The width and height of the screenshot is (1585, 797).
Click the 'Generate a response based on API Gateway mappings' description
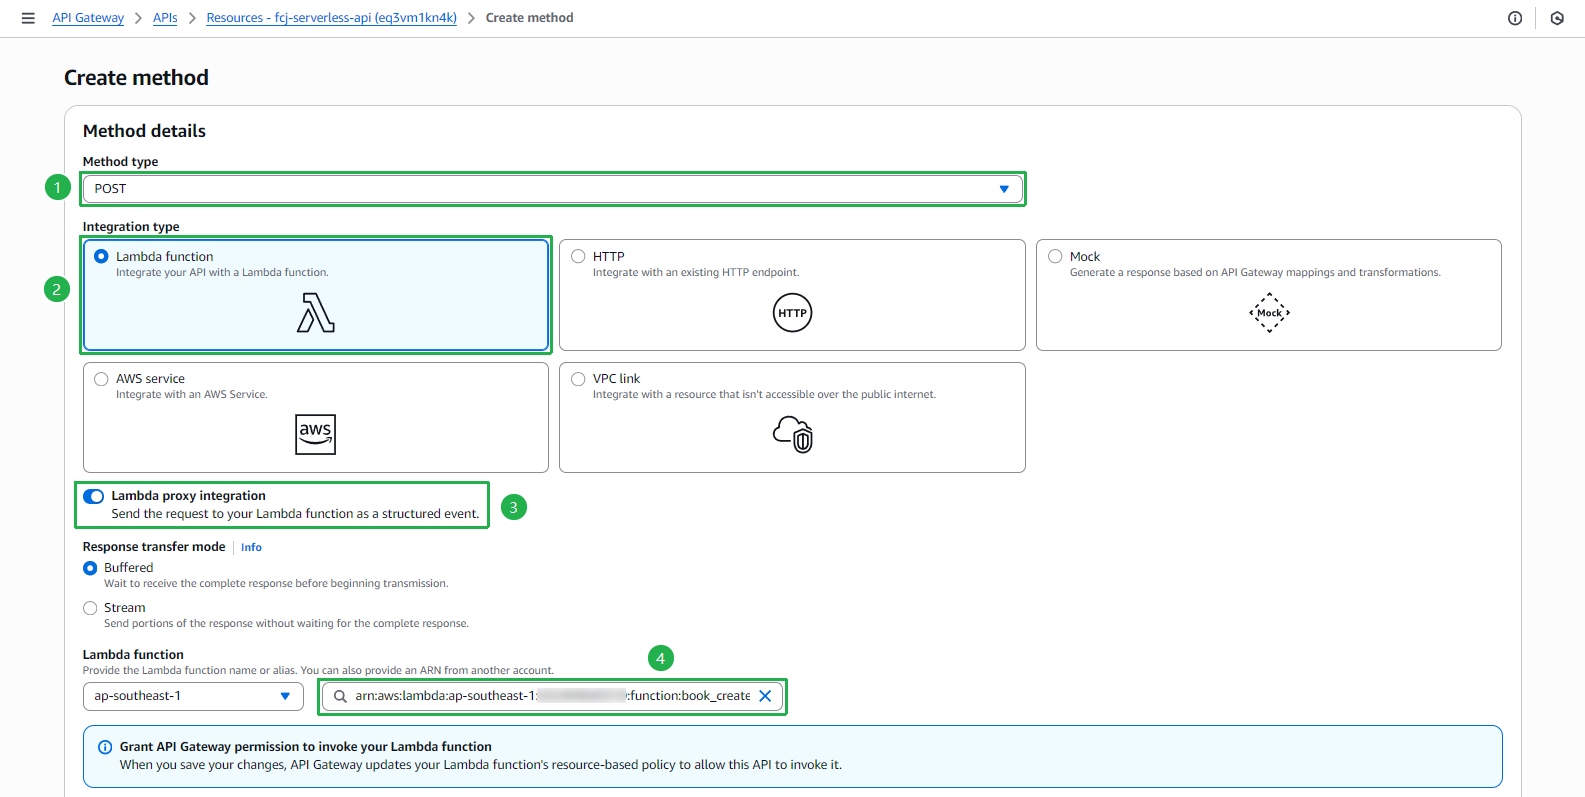click(1255, 273)
